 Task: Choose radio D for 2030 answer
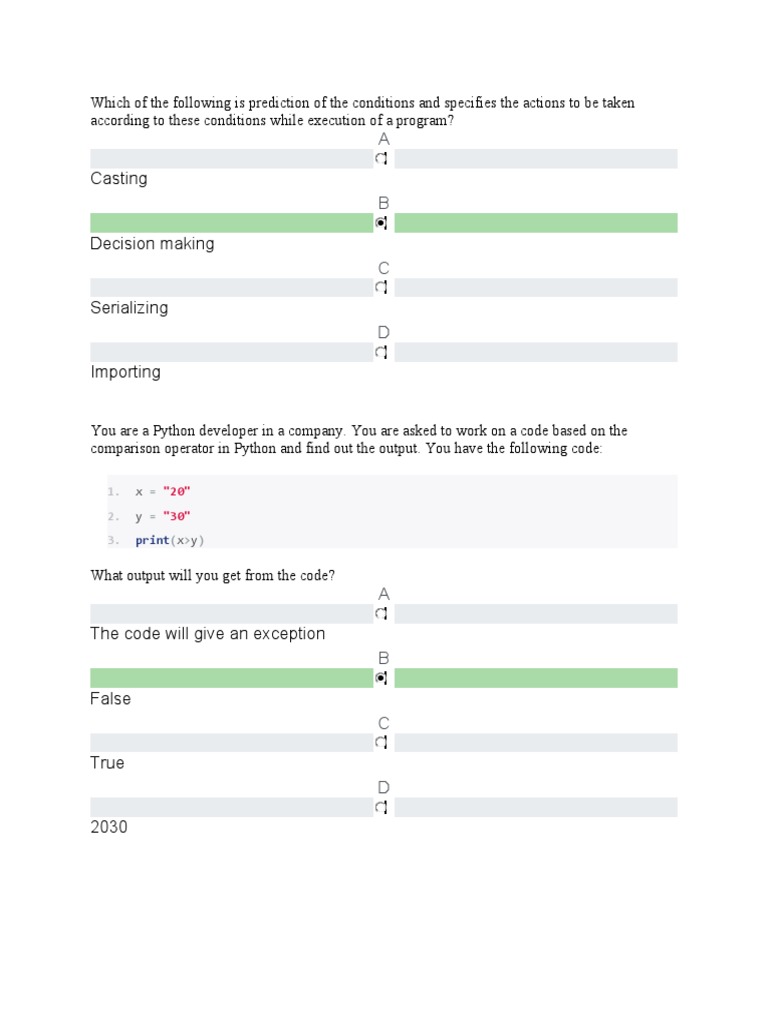click(381, 807)
